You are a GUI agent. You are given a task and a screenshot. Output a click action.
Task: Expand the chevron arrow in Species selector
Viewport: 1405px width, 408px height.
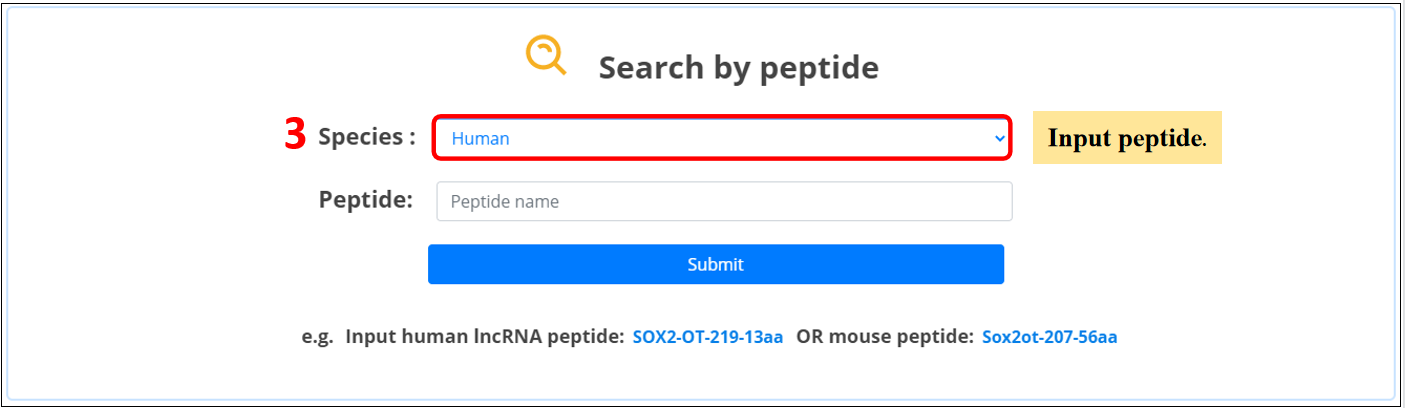tap(999, 139)
